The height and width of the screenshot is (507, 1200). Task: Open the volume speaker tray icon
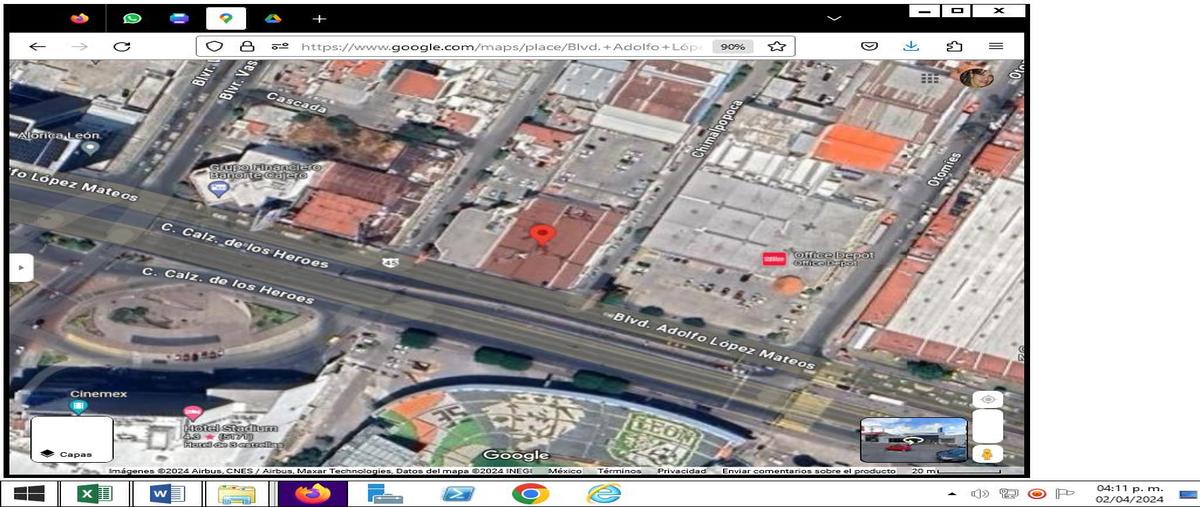point(980,493)
